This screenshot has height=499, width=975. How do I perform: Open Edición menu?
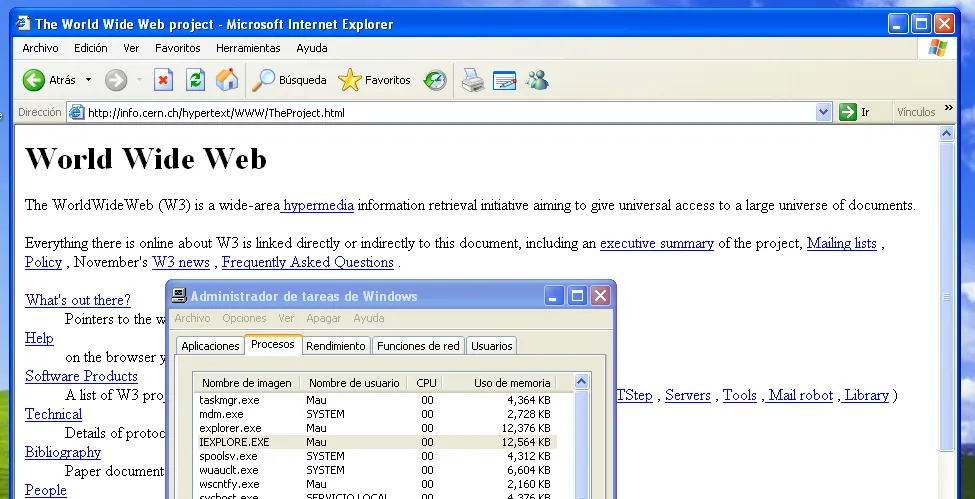[x=91, y=48]
